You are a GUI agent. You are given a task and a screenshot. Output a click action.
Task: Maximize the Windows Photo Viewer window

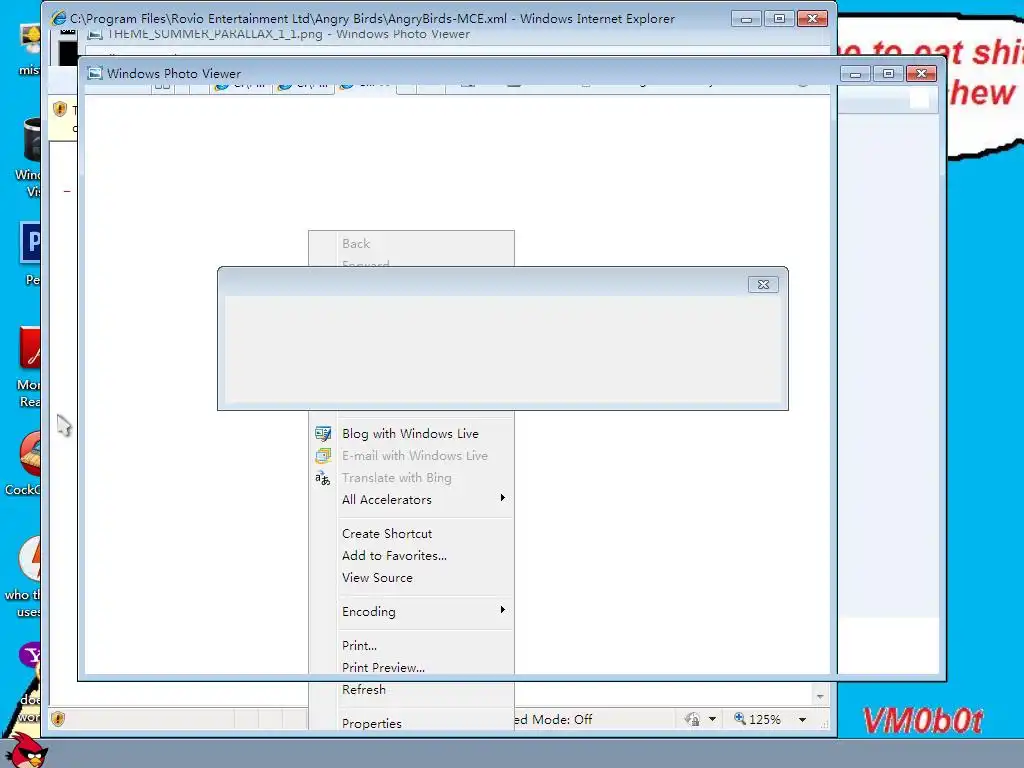coord(888,73)
